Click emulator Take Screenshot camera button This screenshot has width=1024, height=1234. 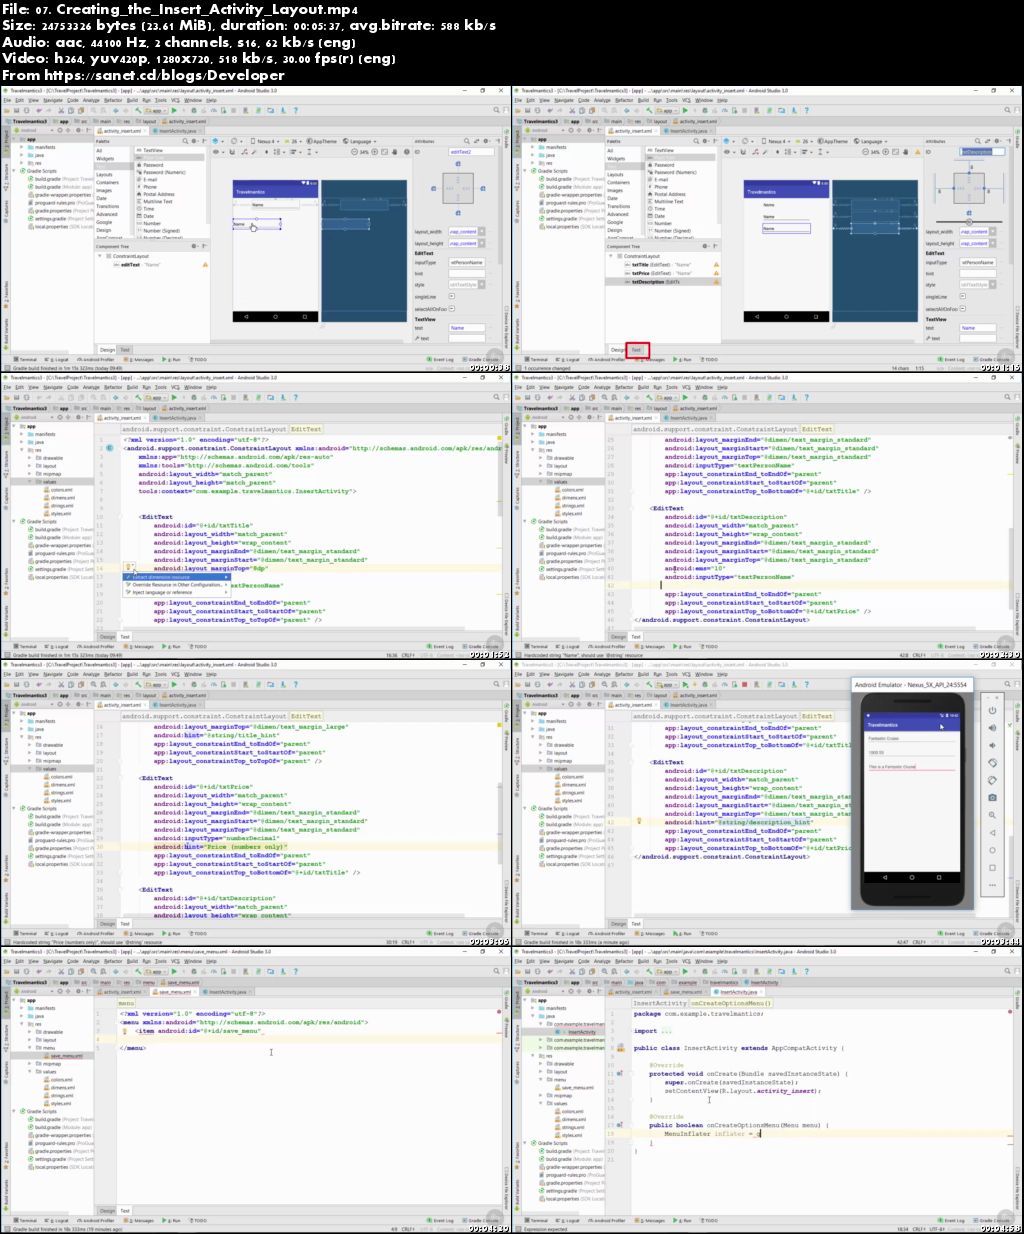992,798
